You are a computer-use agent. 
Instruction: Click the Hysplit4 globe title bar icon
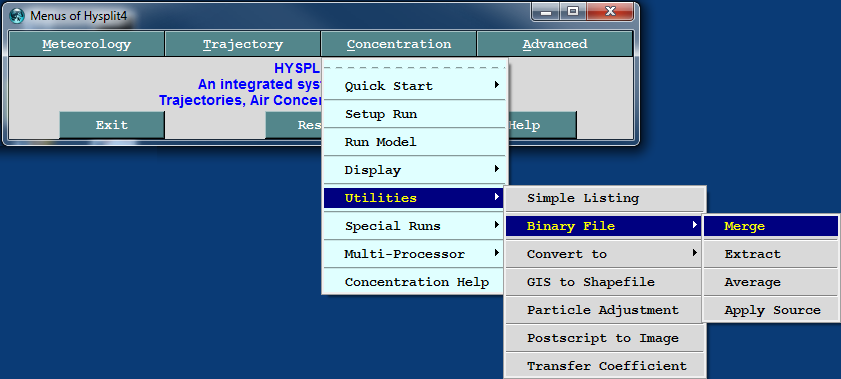coord(17,16)
